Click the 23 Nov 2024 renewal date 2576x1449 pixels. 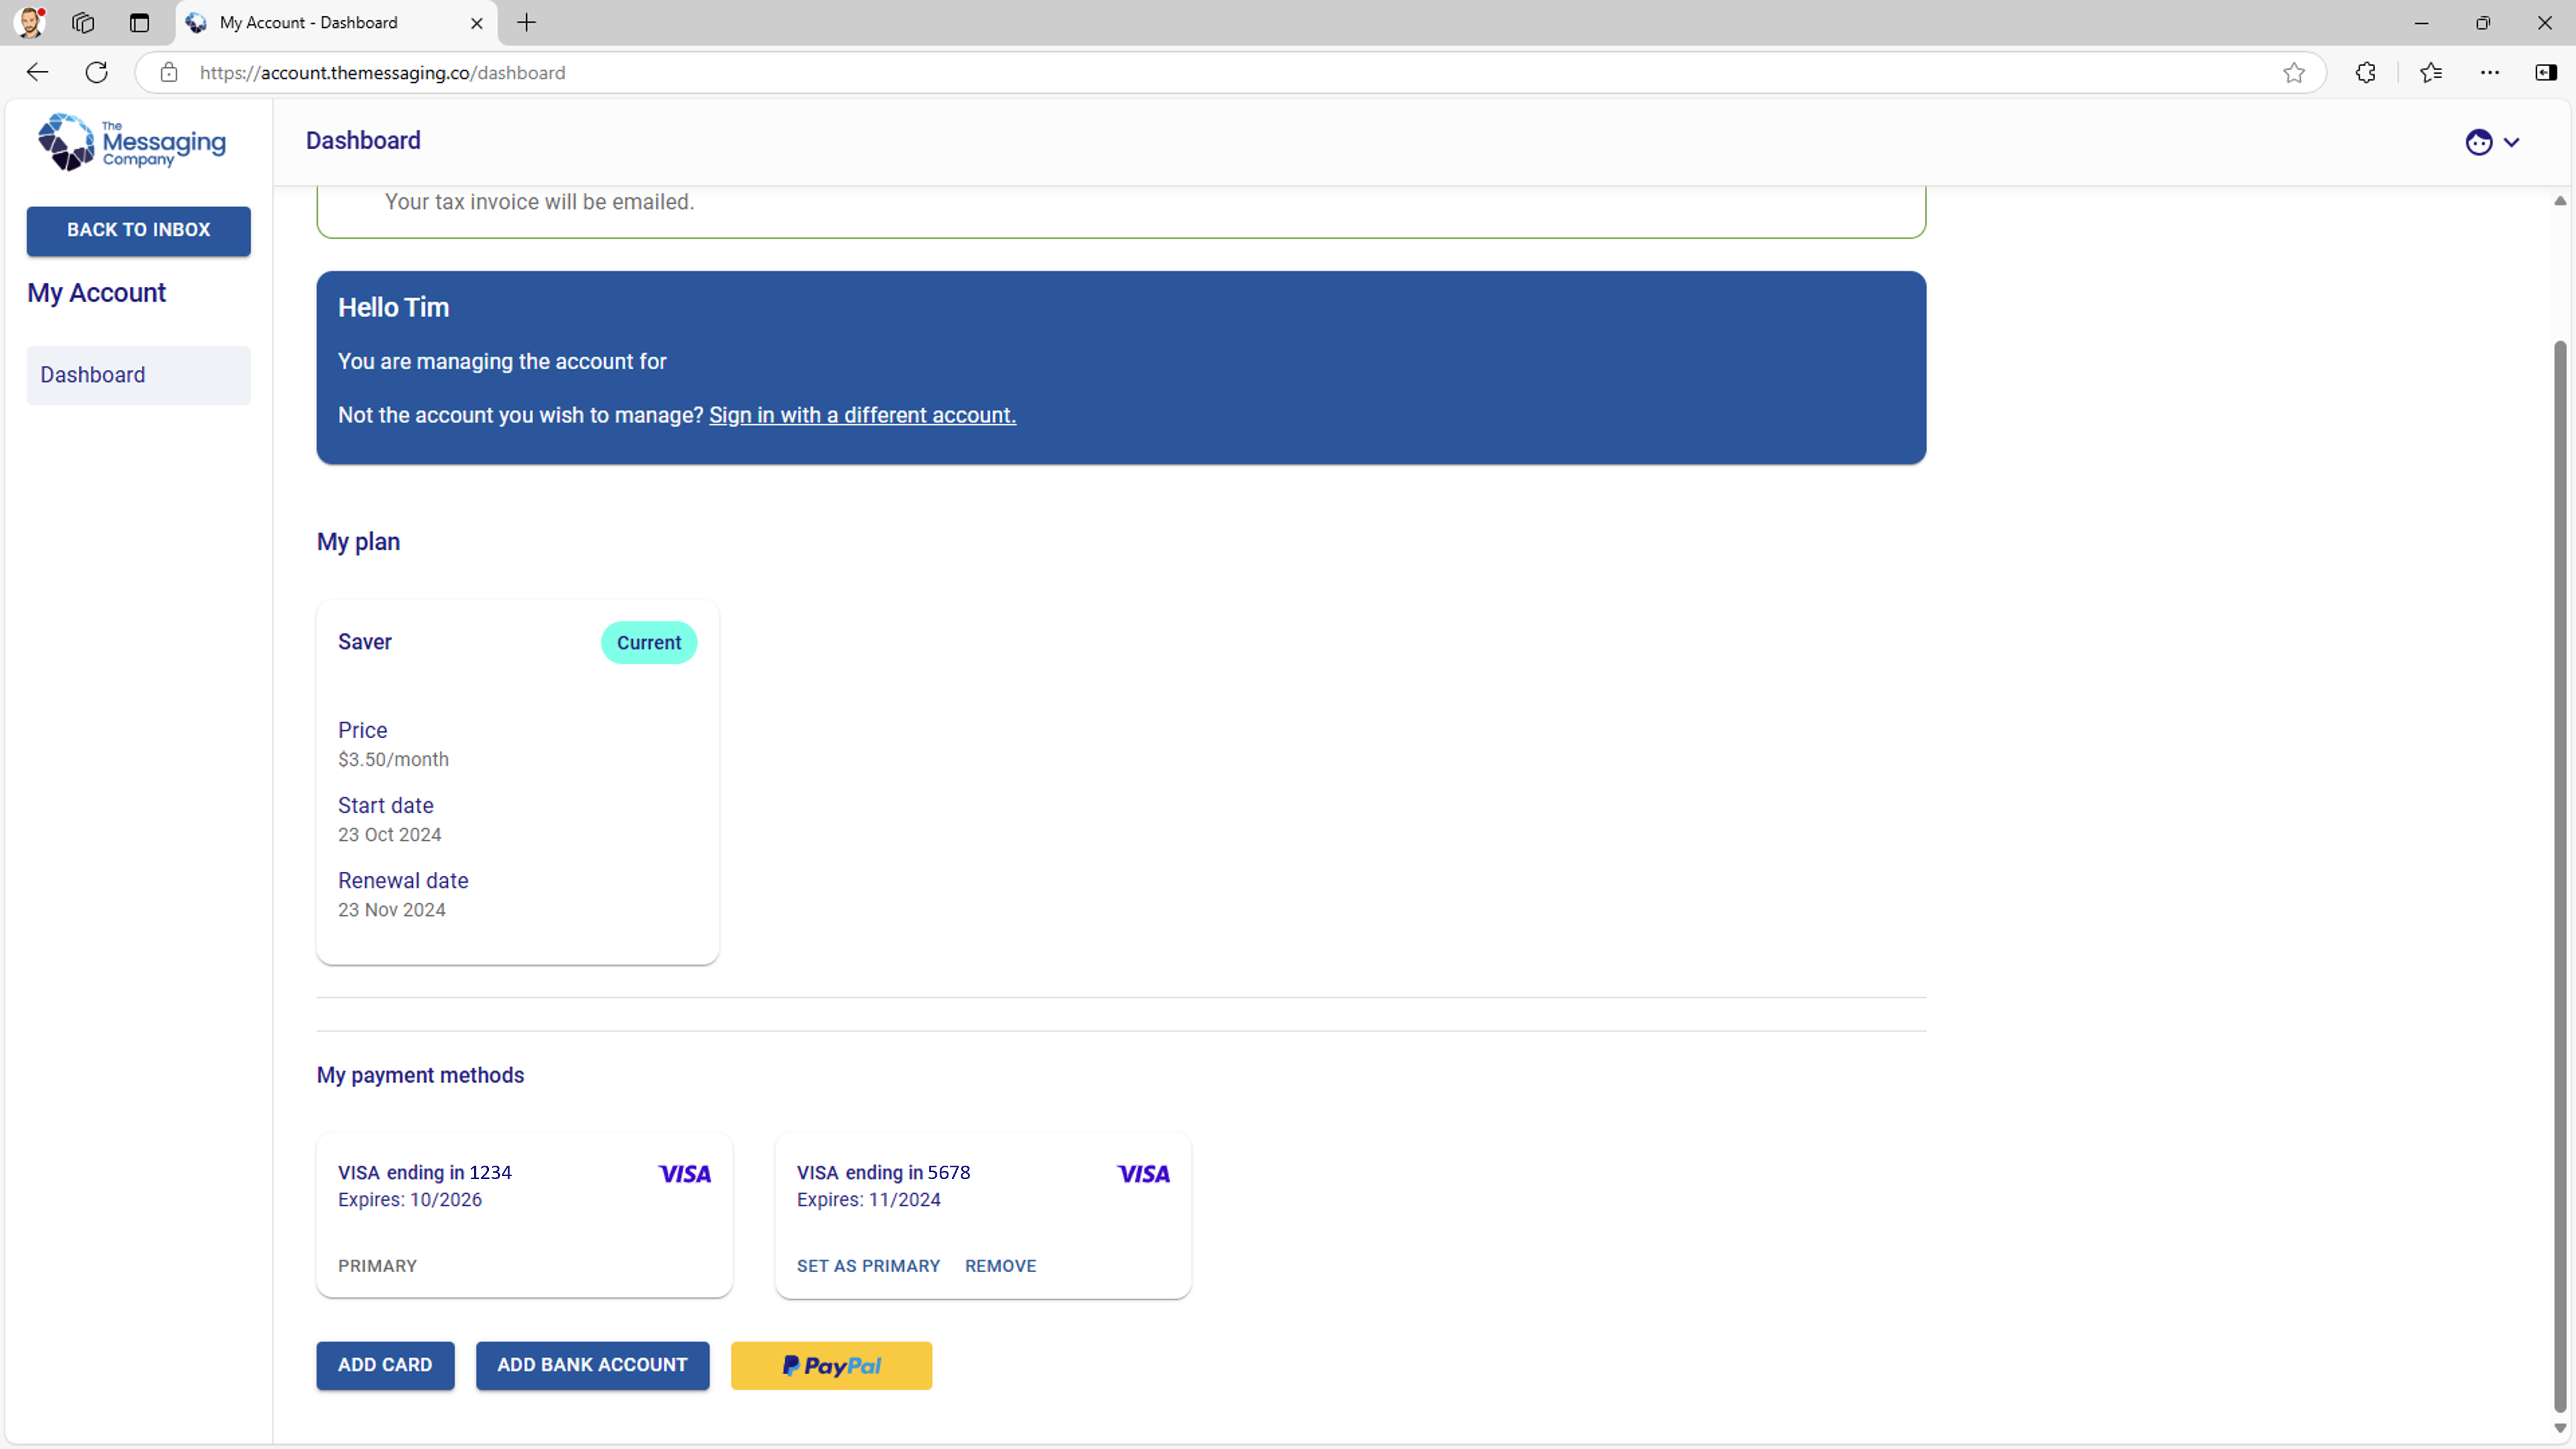pyautogui.click(x=392, y=910)
